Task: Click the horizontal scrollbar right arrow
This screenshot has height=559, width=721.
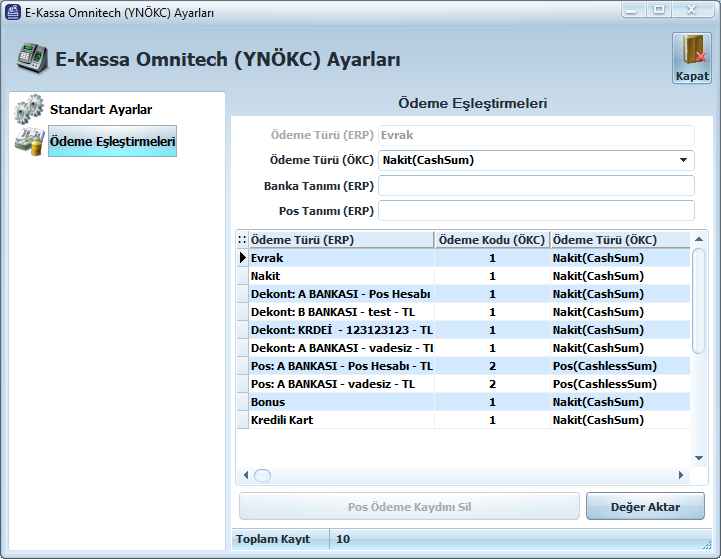Action: tap(681, 475)
